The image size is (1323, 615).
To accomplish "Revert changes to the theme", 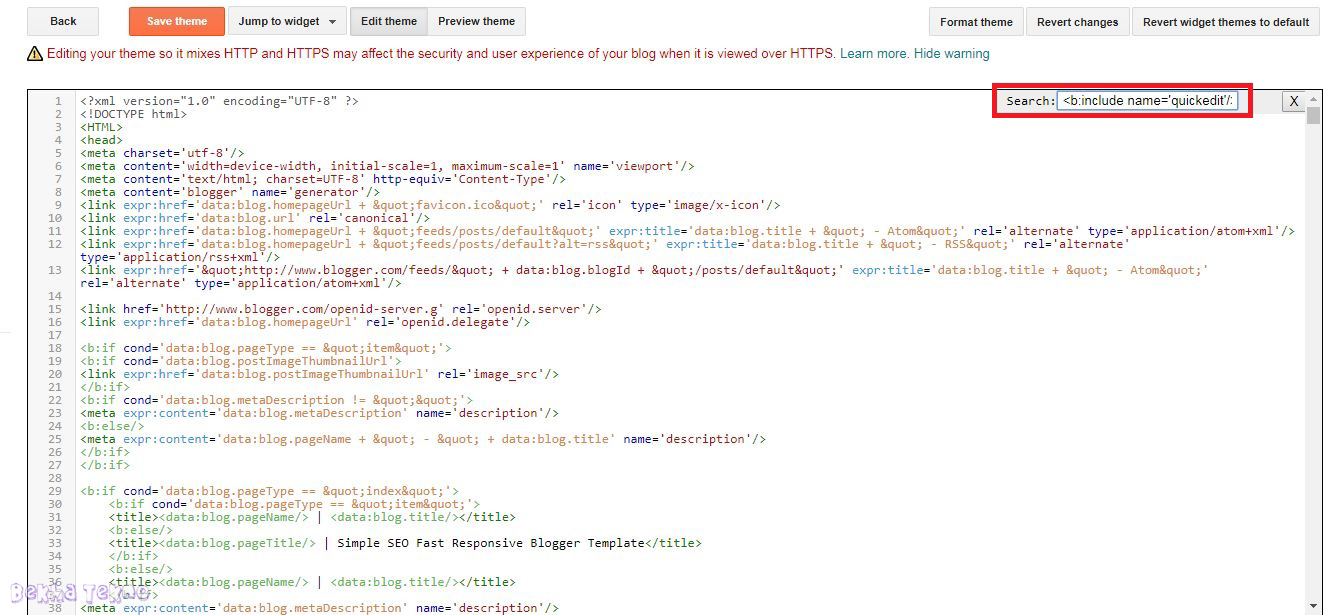I will coord(1078,22).
